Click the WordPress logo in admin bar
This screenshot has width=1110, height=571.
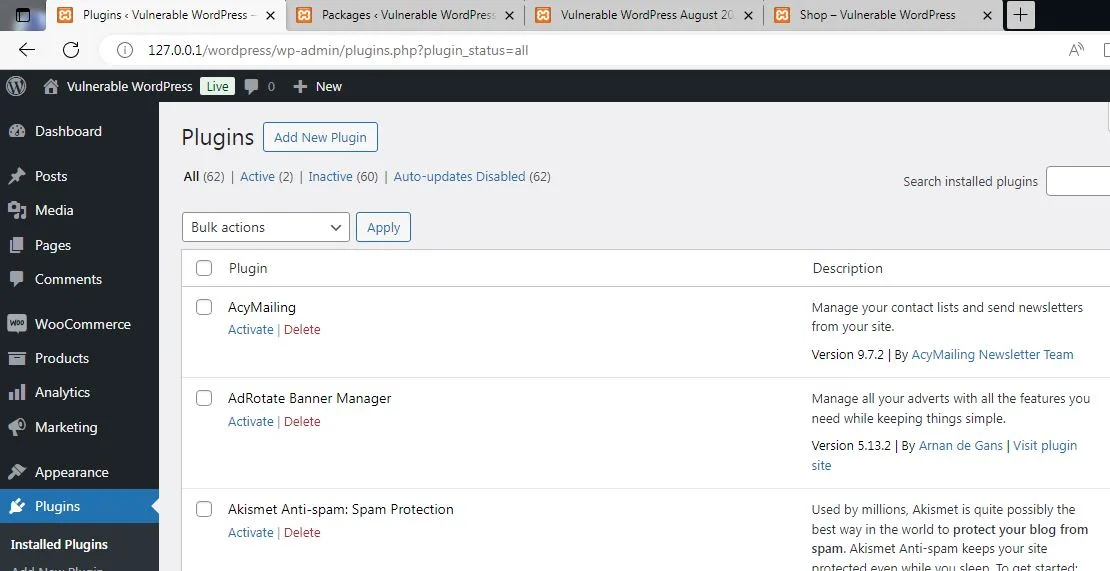click(16, 86)
